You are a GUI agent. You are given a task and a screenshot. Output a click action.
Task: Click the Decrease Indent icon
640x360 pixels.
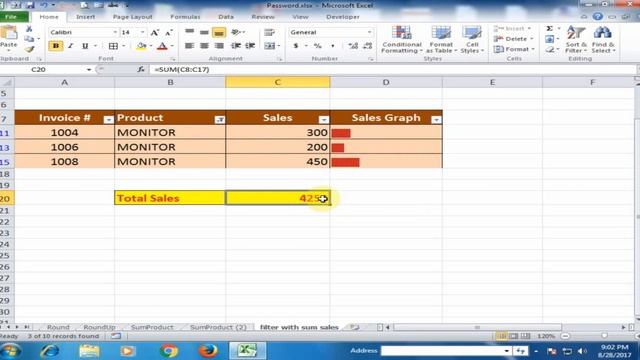click(x=236, y=46)
